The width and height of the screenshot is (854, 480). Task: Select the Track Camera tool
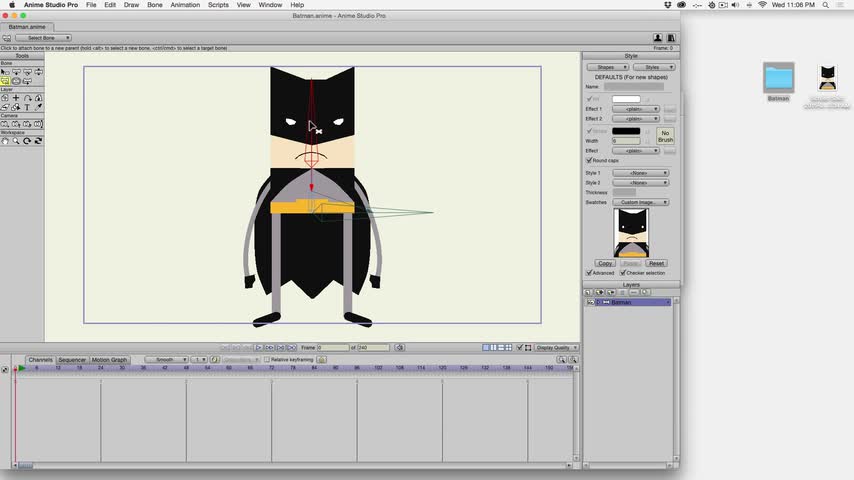[5, 124]
